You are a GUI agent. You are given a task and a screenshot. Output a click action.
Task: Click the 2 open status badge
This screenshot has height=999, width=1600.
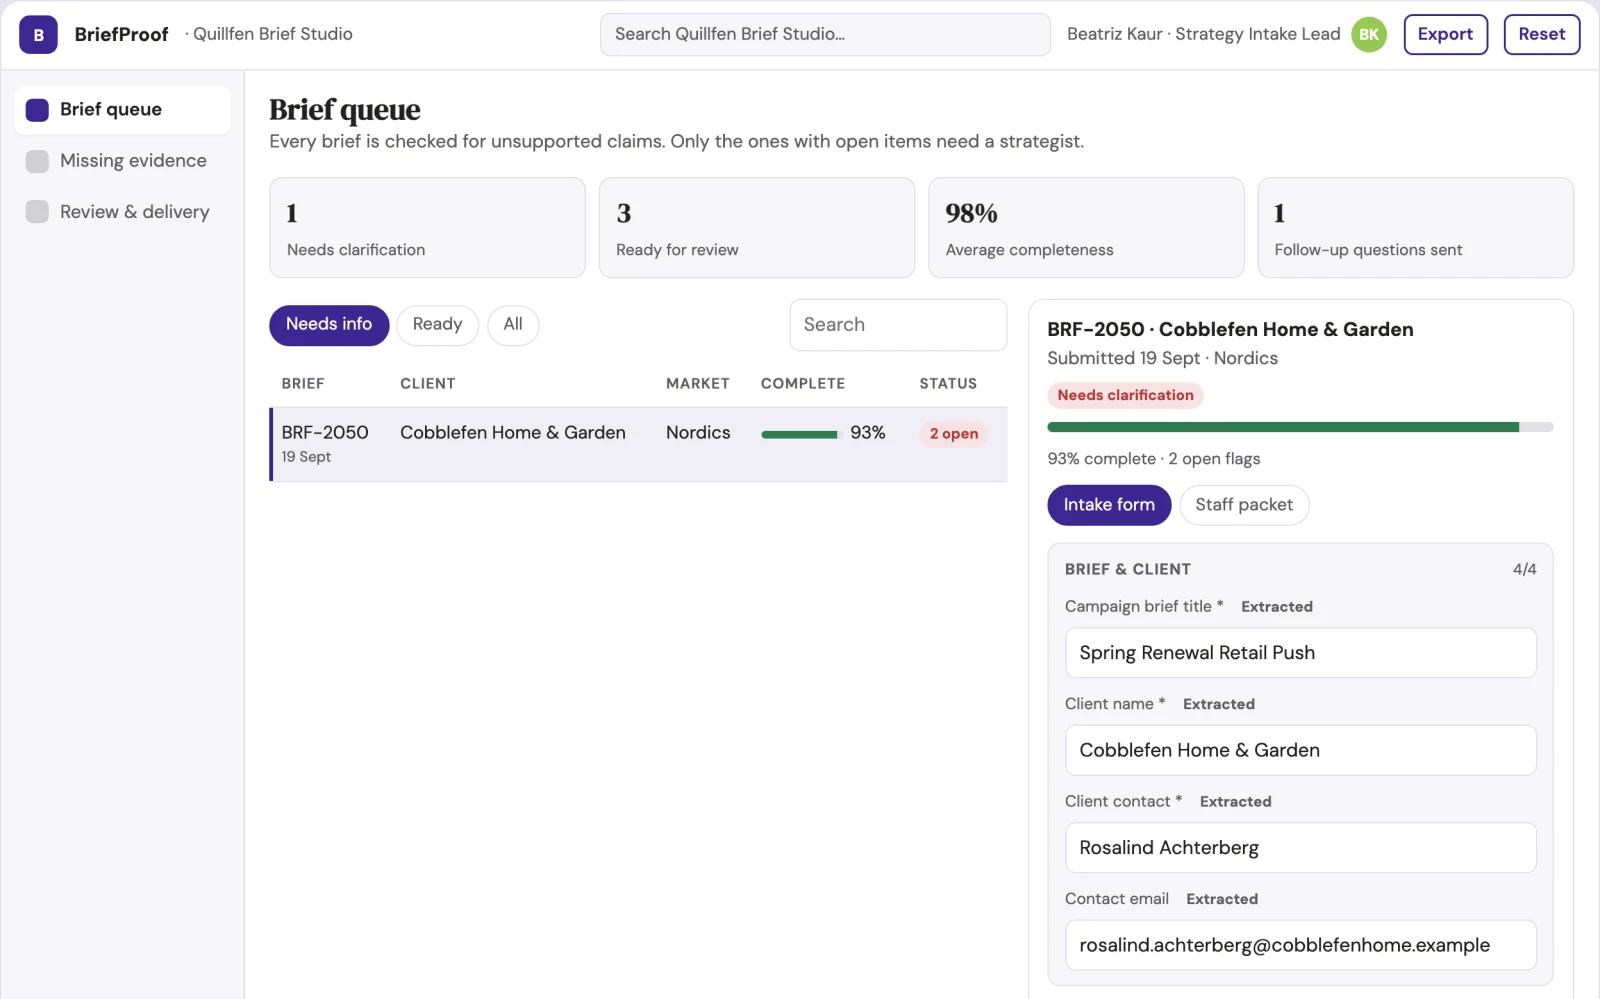click(954, 434)
